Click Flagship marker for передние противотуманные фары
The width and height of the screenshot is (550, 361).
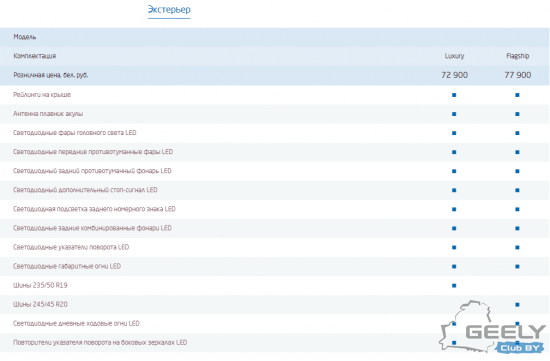(x=517, y=152)
